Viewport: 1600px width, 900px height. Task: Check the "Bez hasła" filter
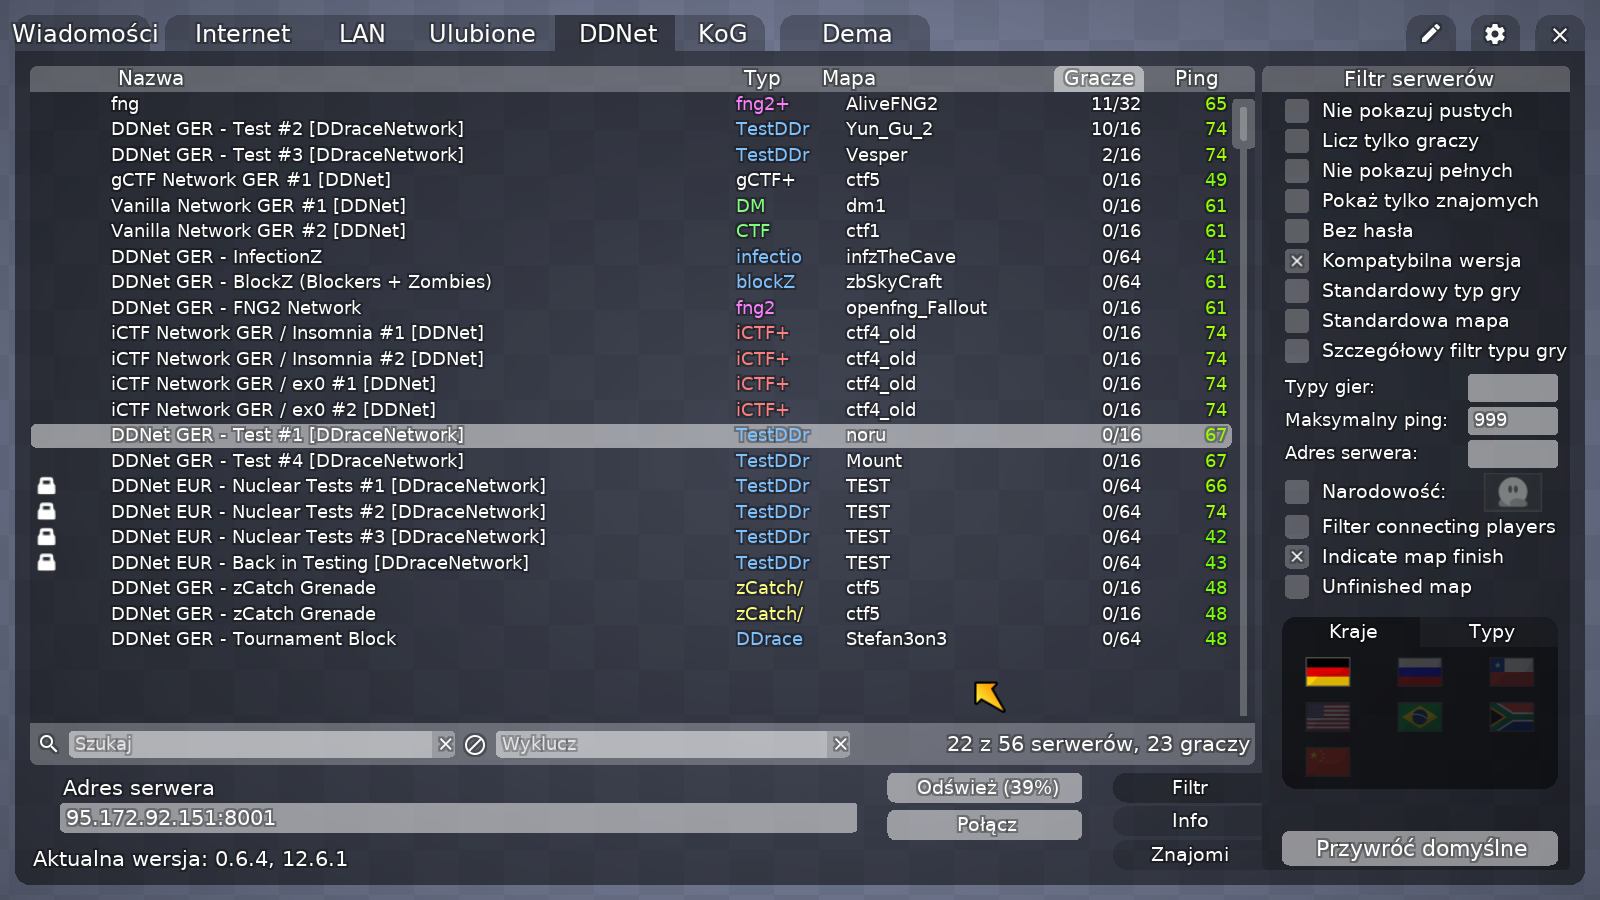click(1297, 231)
